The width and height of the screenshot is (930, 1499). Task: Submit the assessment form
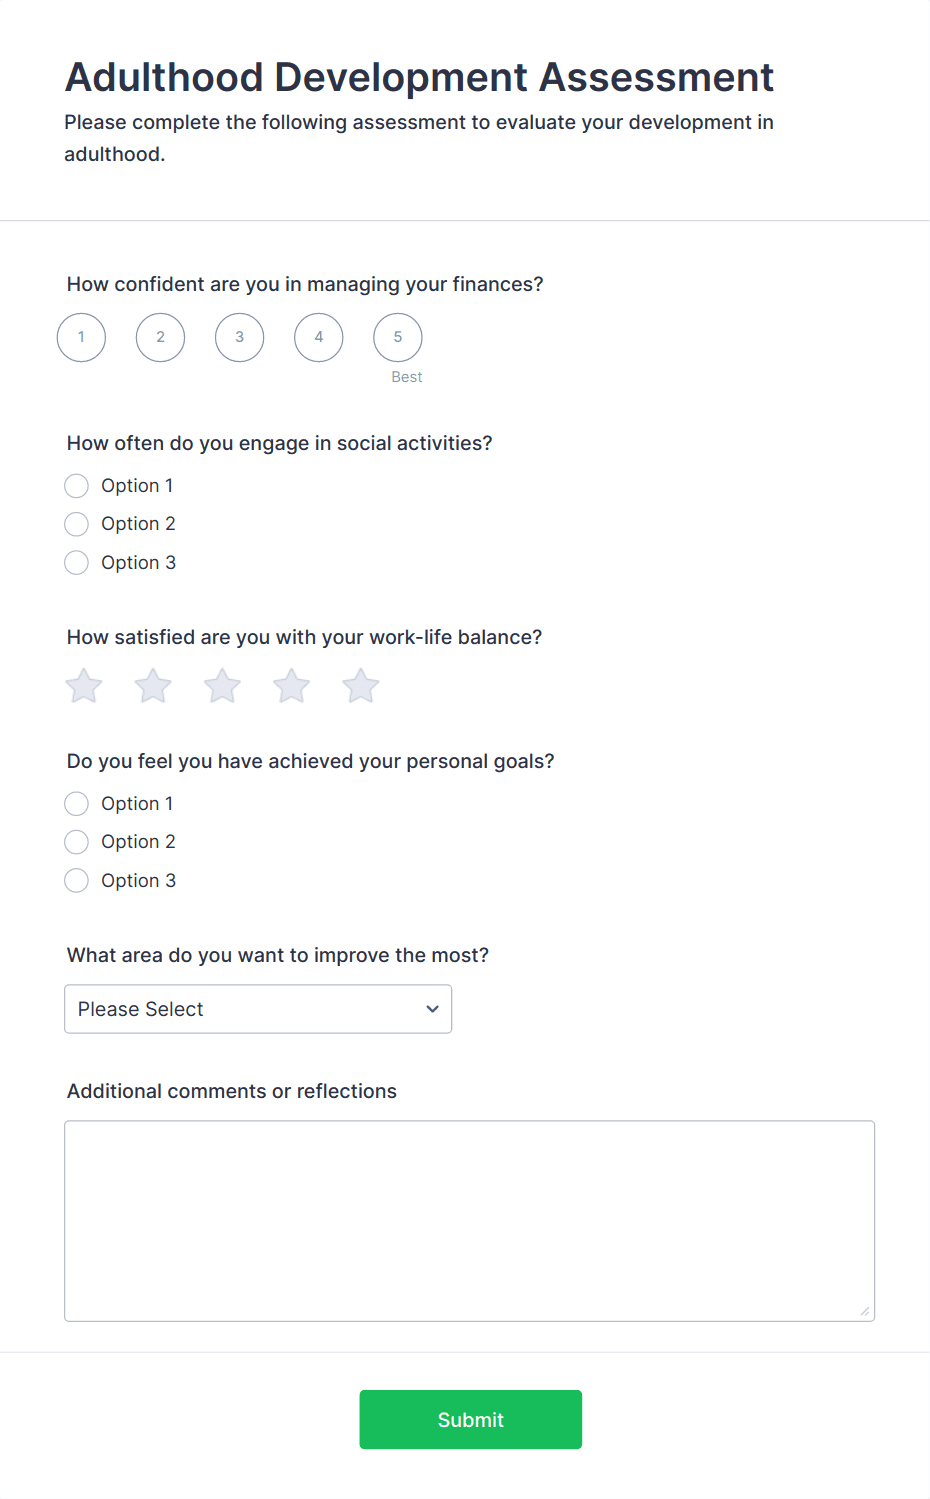470,1419
